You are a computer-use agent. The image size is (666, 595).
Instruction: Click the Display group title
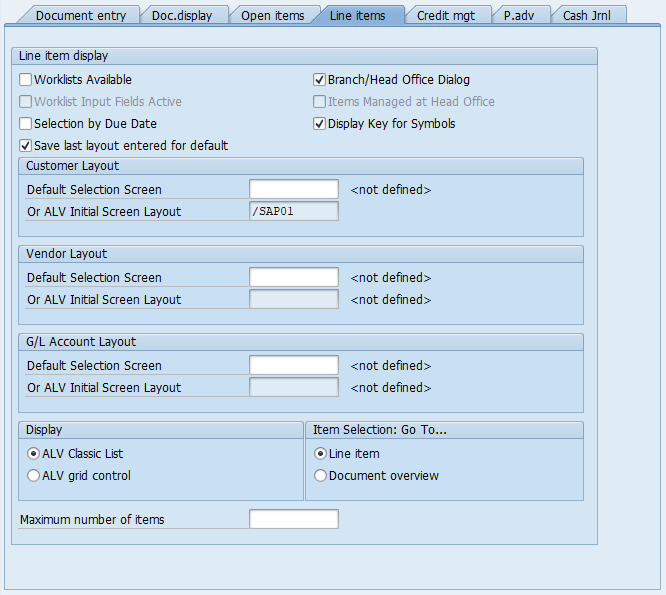[44, 430]
